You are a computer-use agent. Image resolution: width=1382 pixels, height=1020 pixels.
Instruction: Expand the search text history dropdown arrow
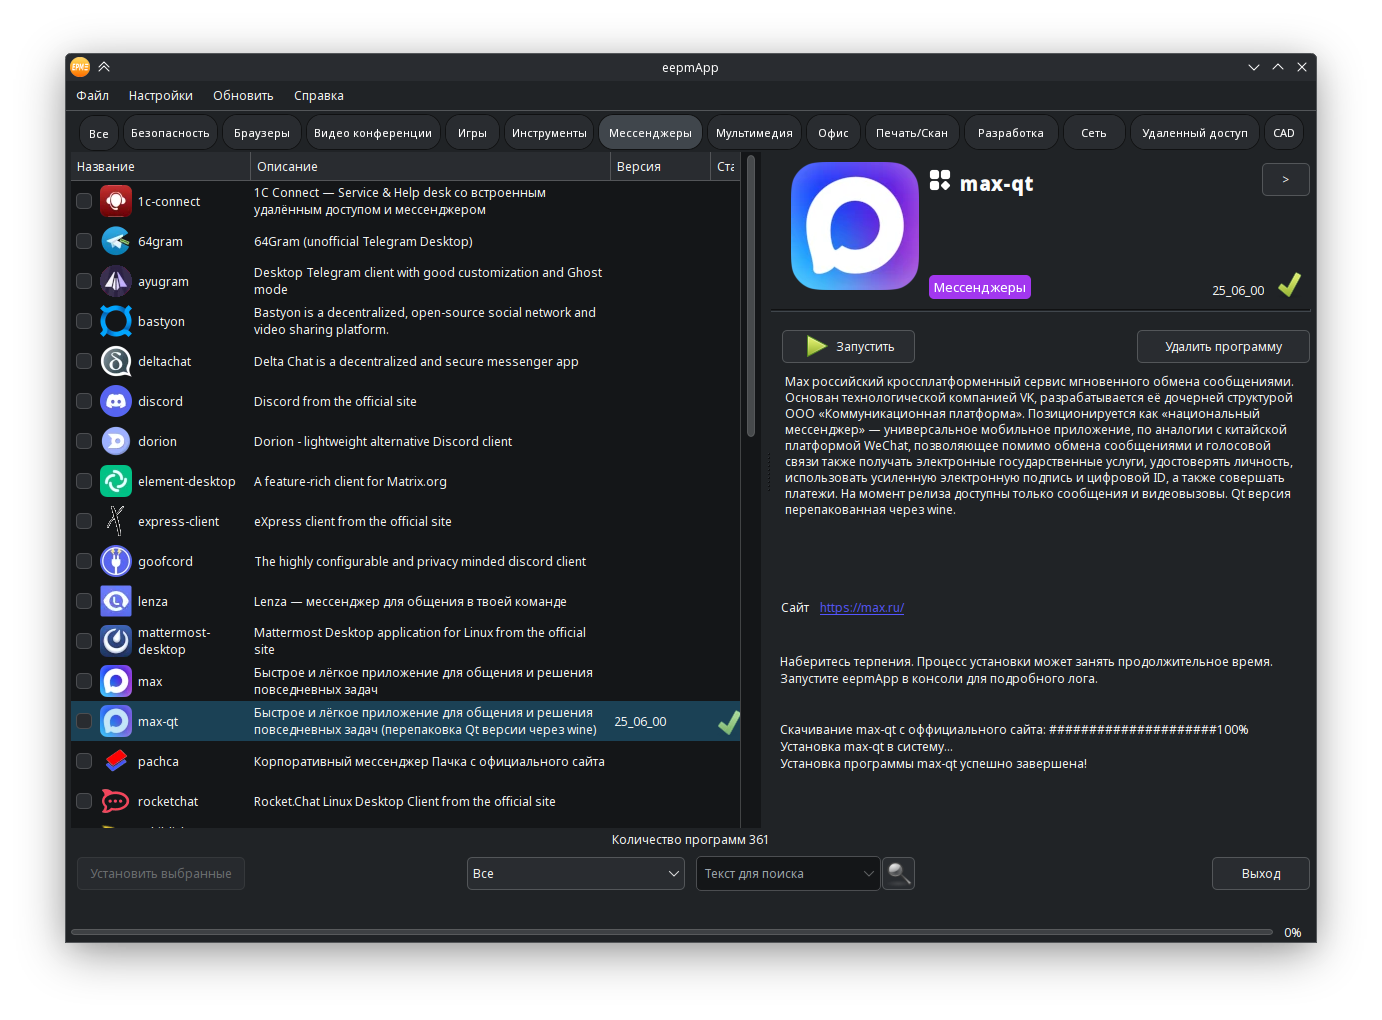coord(868,873)
